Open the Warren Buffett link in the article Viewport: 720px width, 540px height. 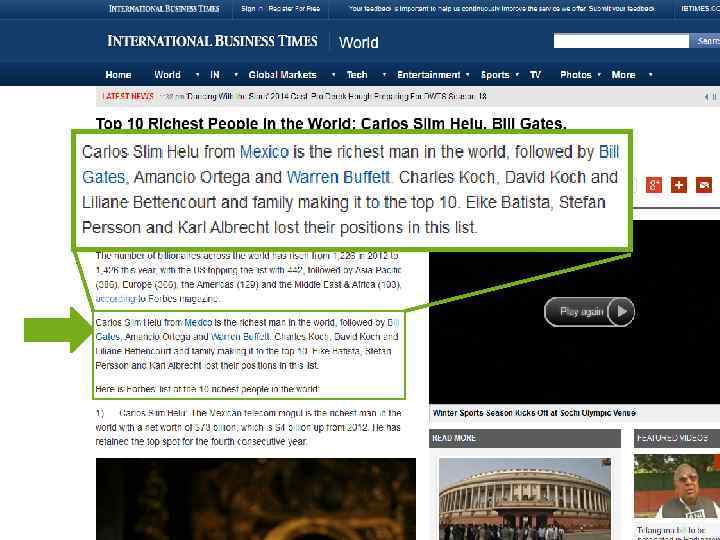(x=240, y=337)
